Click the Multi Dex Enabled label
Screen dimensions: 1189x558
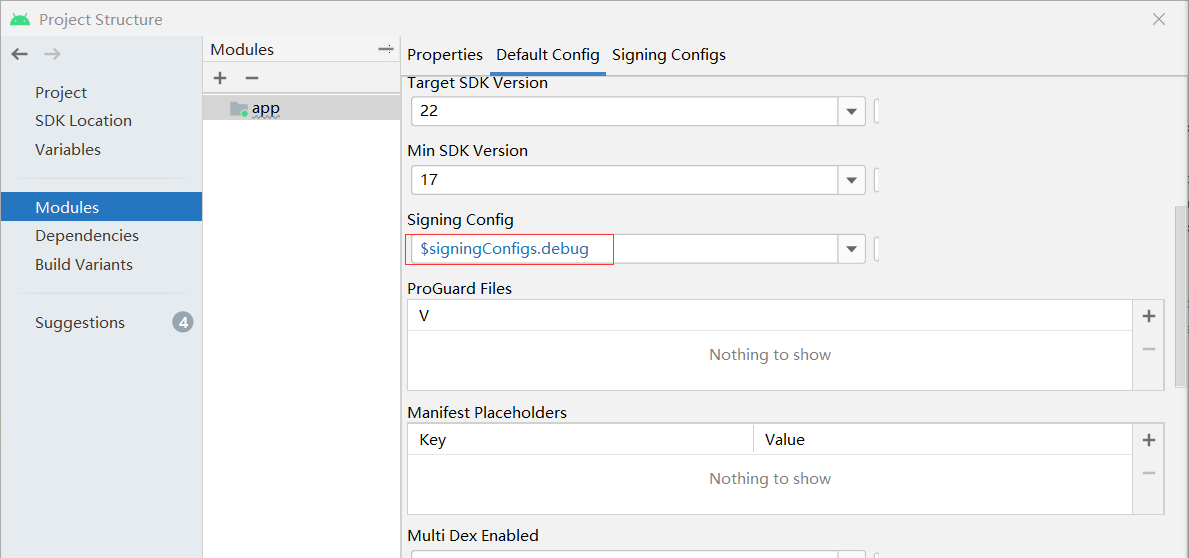(473, 535)
